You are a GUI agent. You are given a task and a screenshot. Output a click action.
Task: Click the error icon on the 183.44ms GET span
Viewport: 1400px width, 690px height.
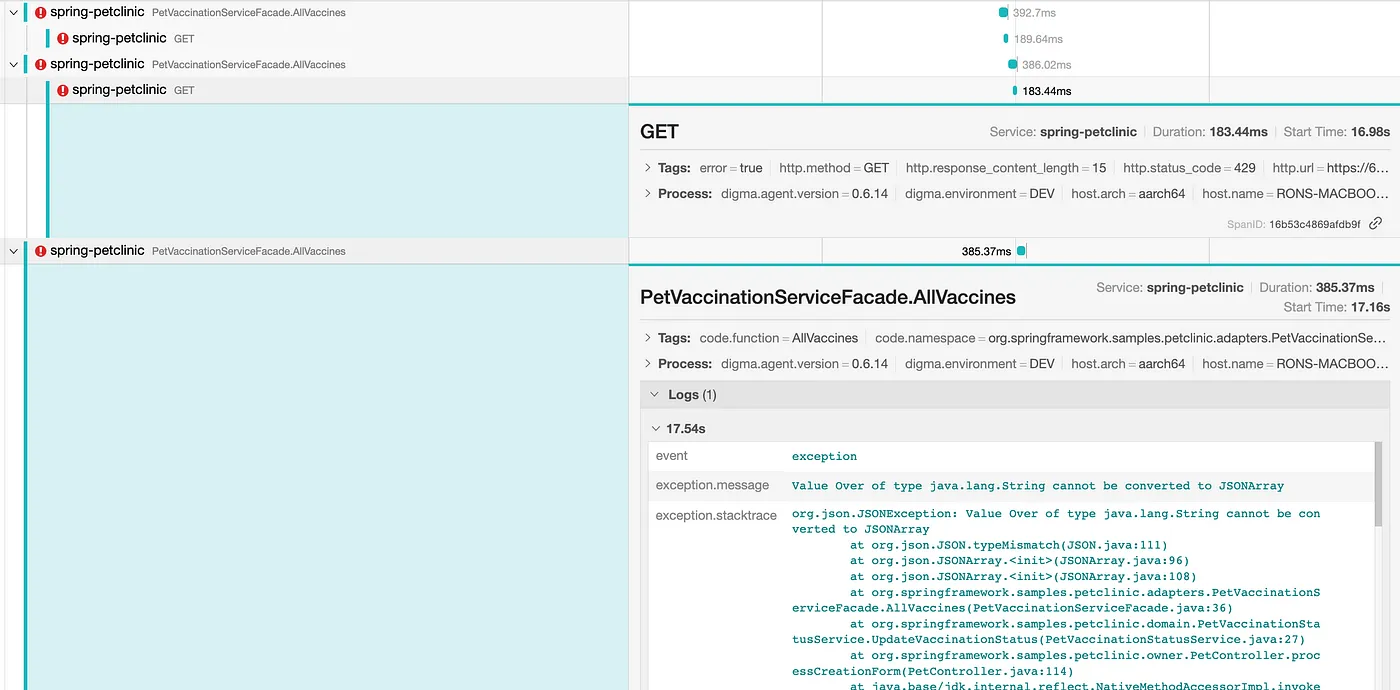coord(62,90)
